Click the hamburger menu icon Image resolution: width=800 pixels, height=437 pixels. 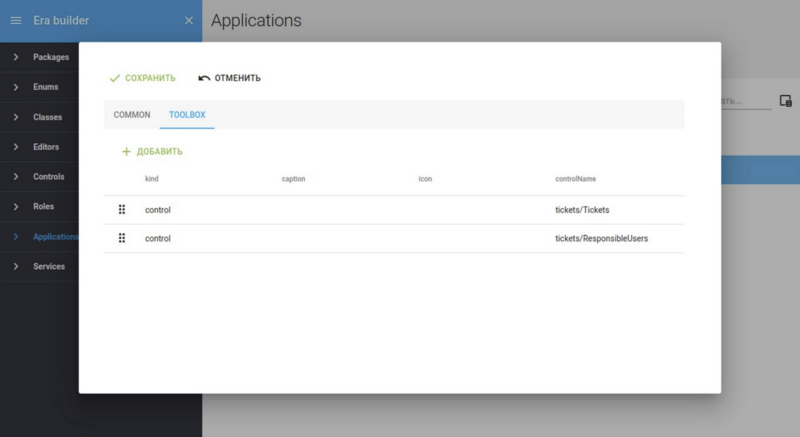(16, 20)
